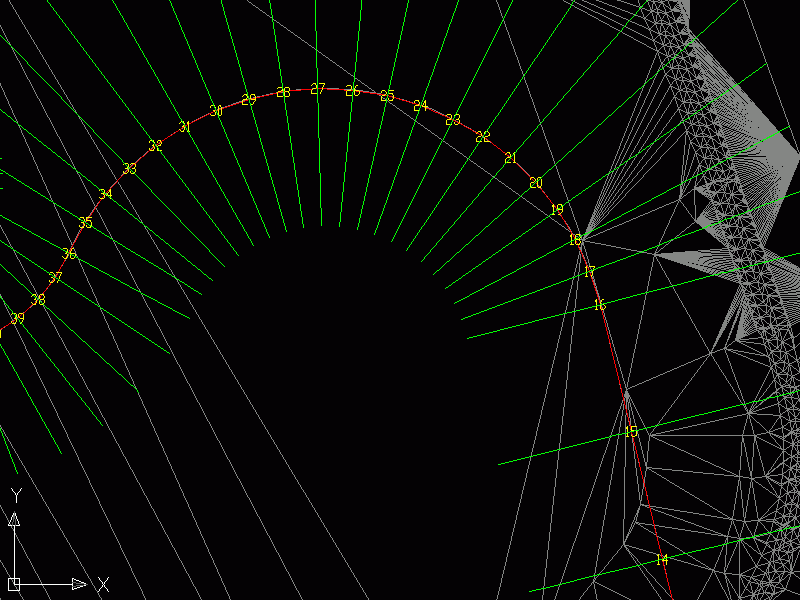Pick the station 16 label
The height and width of the screenshot is (600, 800).
point(600,305)
